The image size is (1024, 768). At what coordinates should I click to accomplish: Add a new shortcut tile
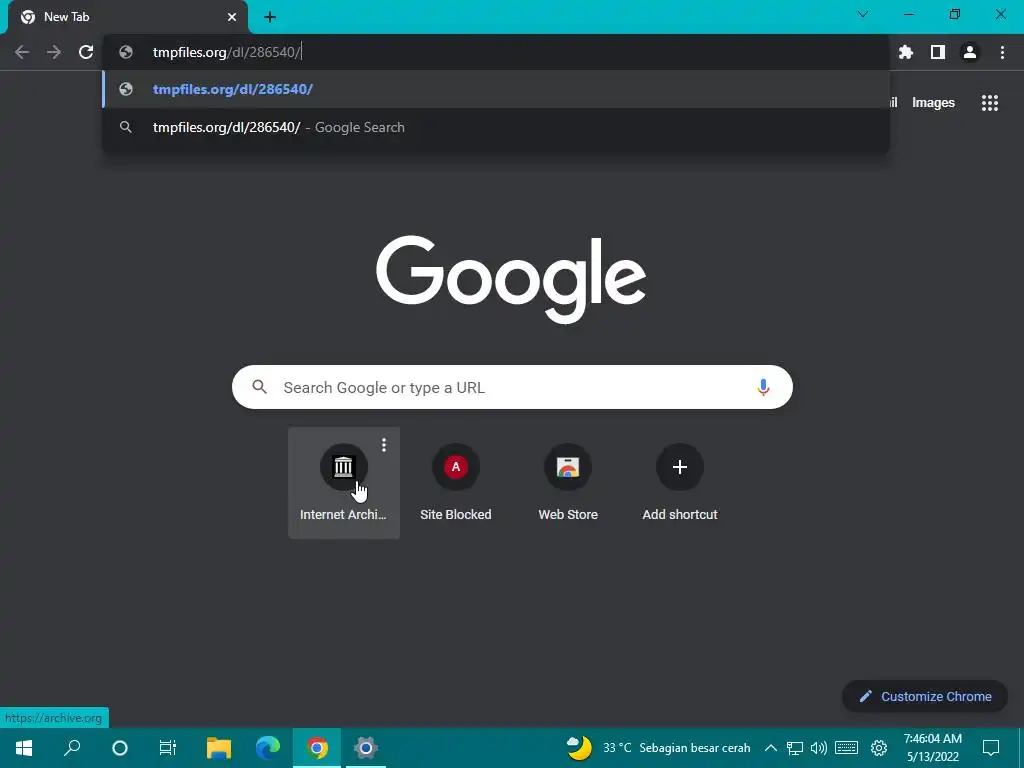point(680,482)
